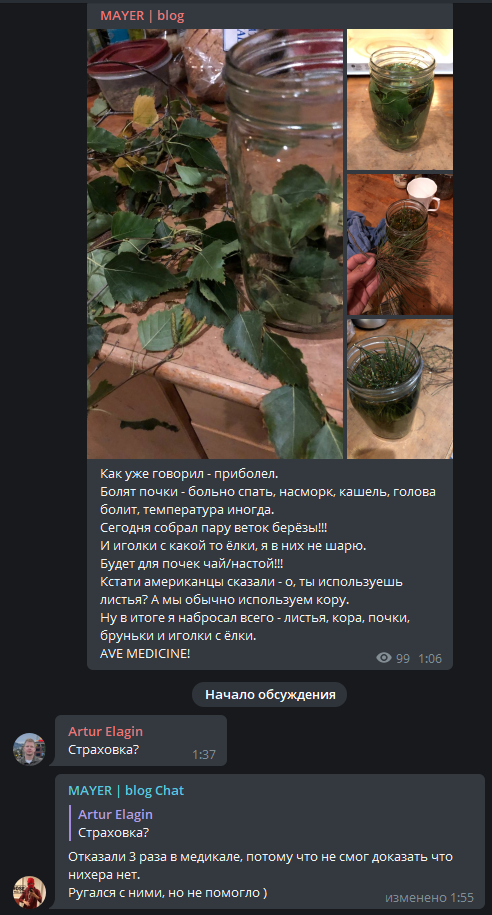The image size is (492, 915).
Task: Open the bottom-right jar with needles photo
Action: pos(400,389)
